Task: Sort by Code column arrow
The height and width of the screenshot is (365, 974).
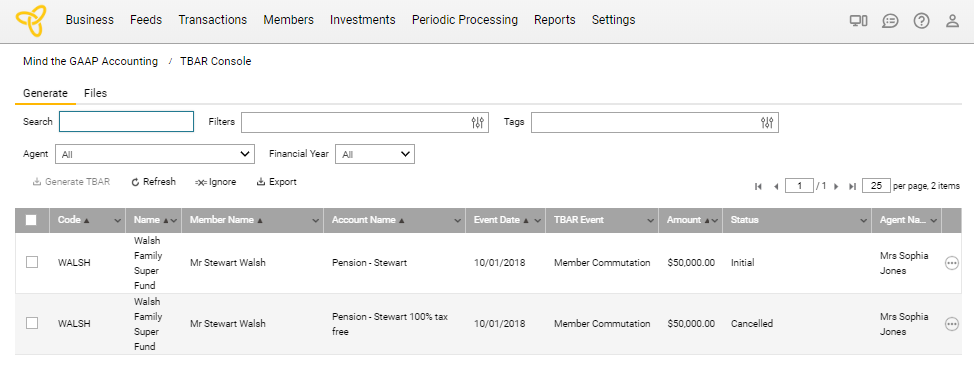Action: tap(86, 220)
